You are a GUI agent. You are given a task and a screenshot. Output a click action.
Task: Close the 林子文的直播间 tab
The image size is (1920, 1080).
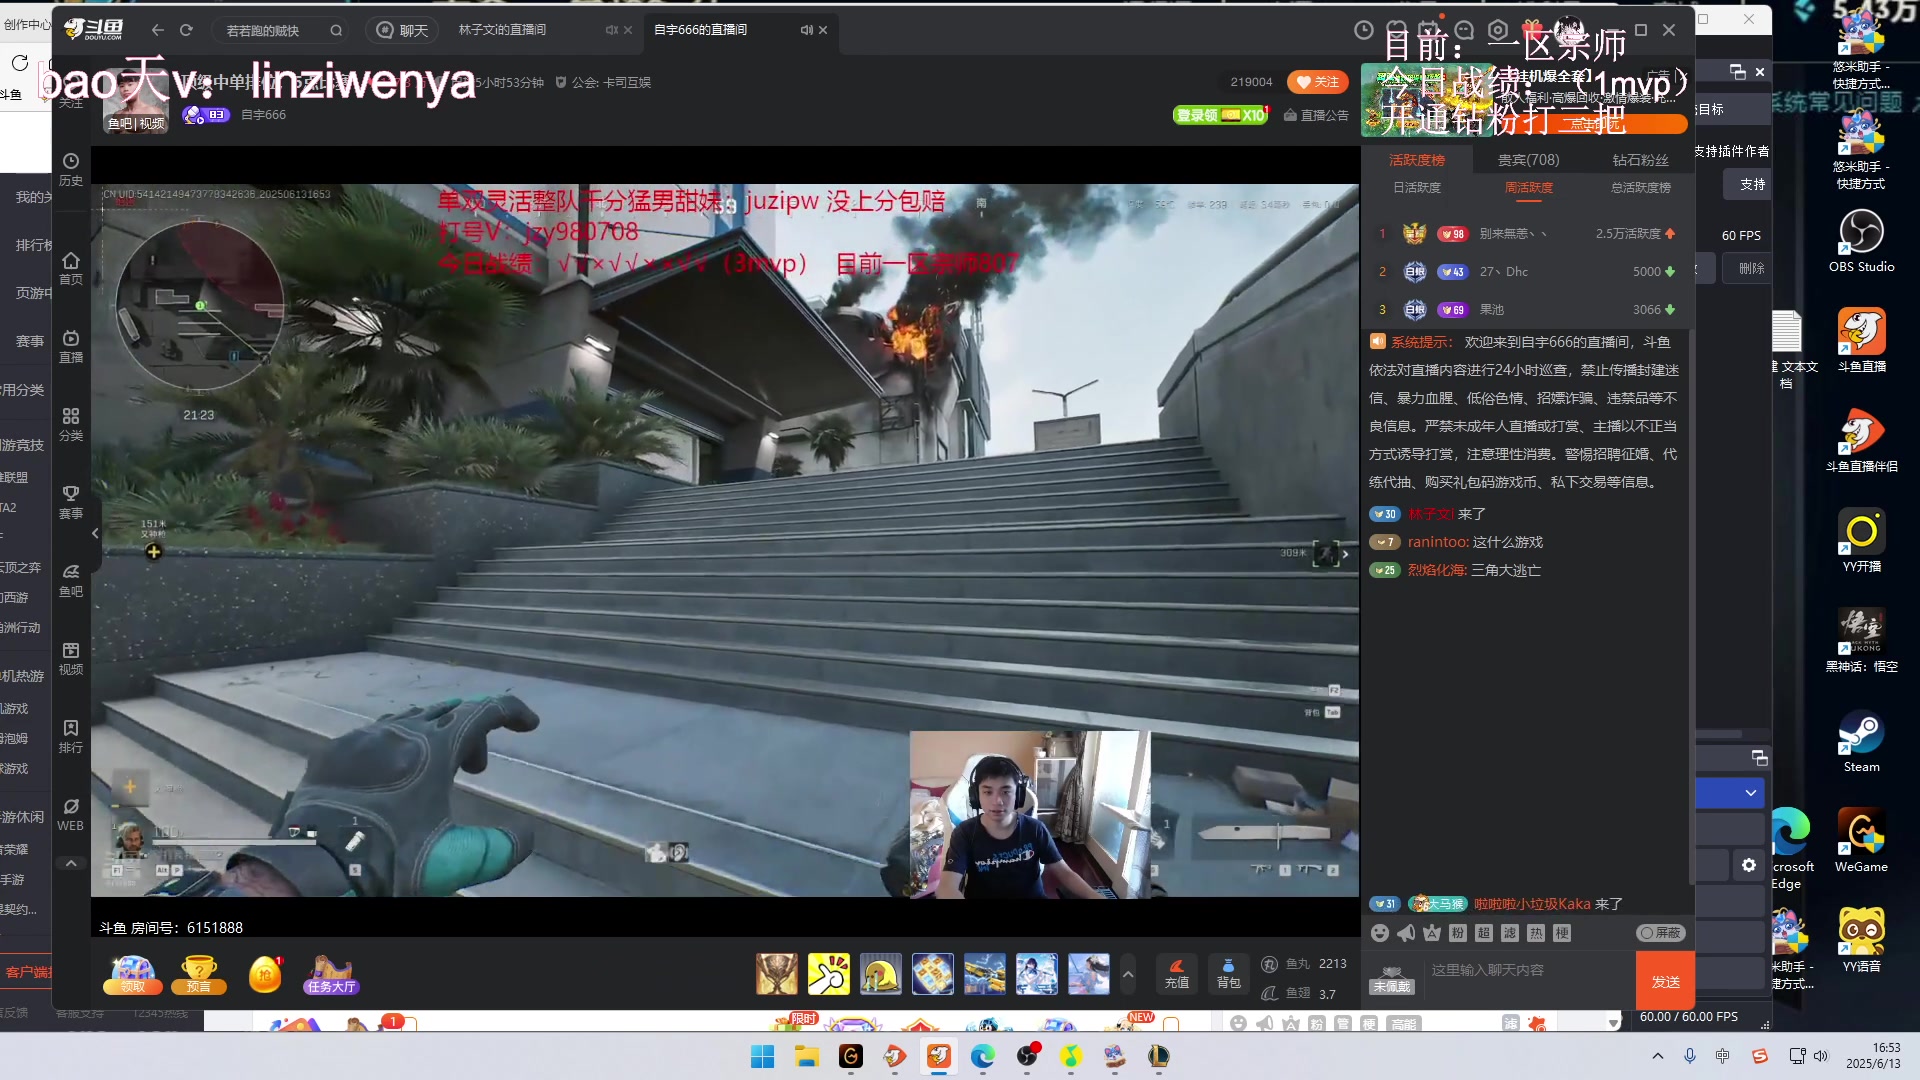tap(628, 30)
